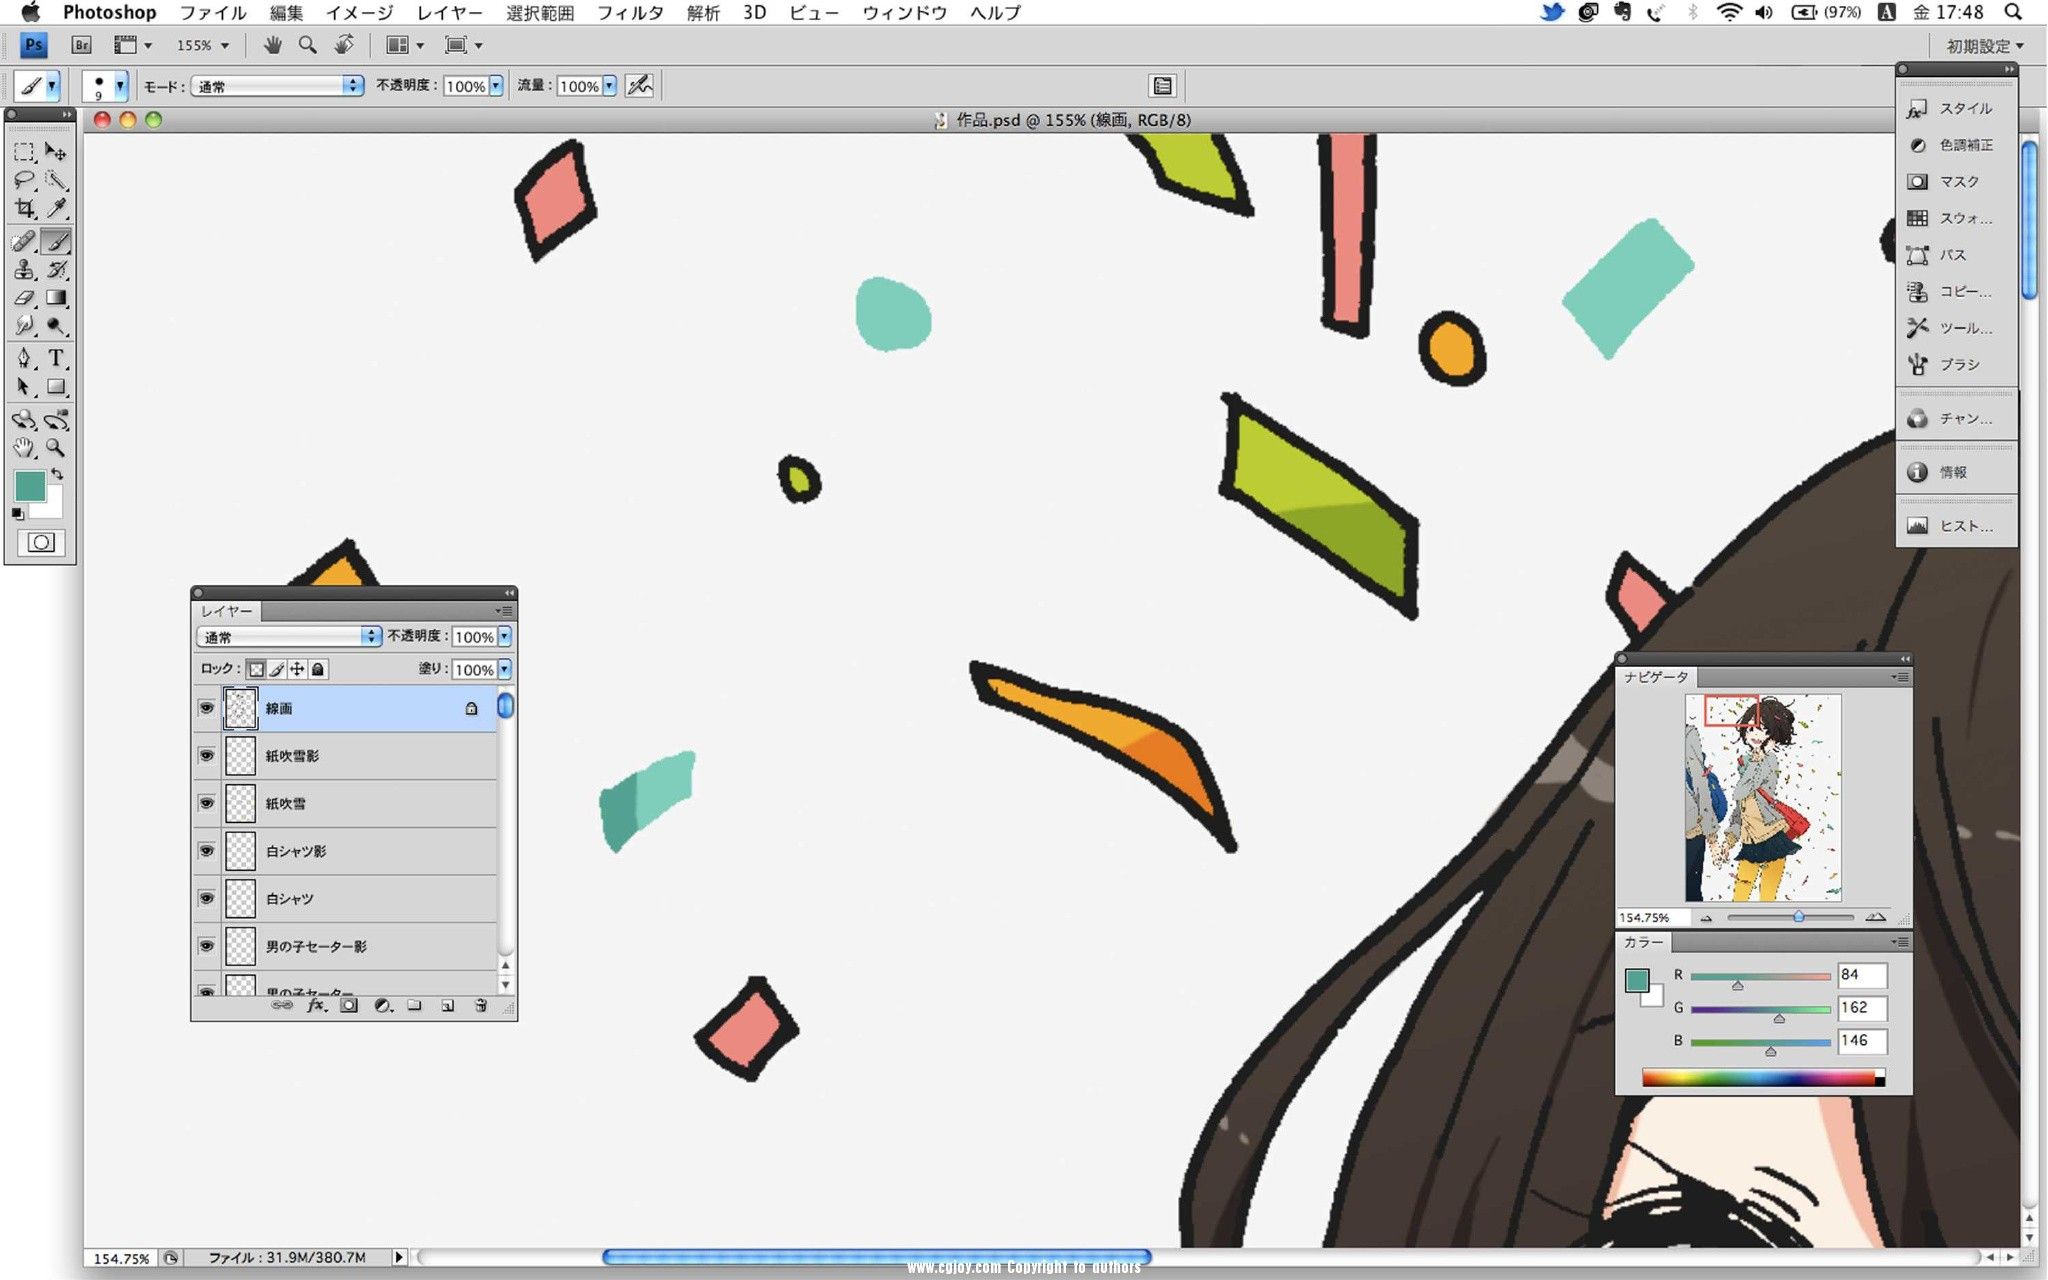The image size is (2048, 1280).
Task: Open the blending mode dropdown
Action: coord(286,636)
